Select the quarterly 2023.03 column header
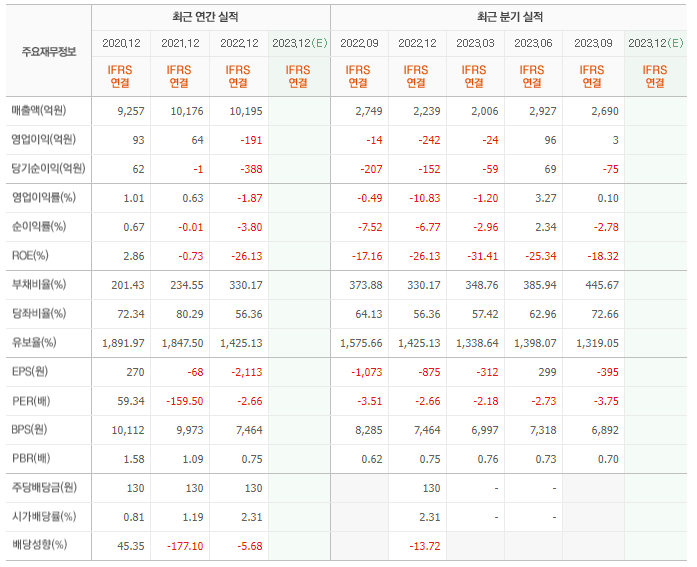Image resolution: width=697 pixels, height=567 pixels. (x=475, y=43)
